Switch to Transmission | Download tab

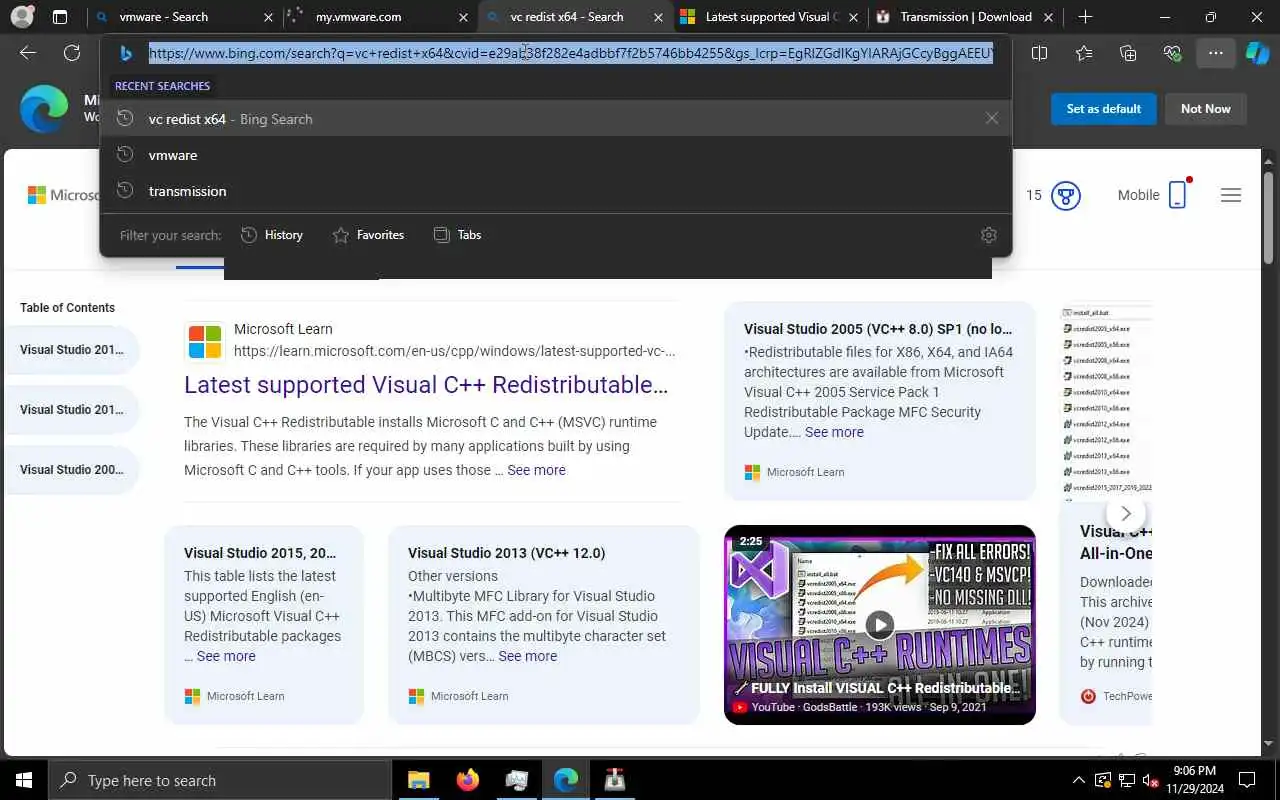[966, 17]
